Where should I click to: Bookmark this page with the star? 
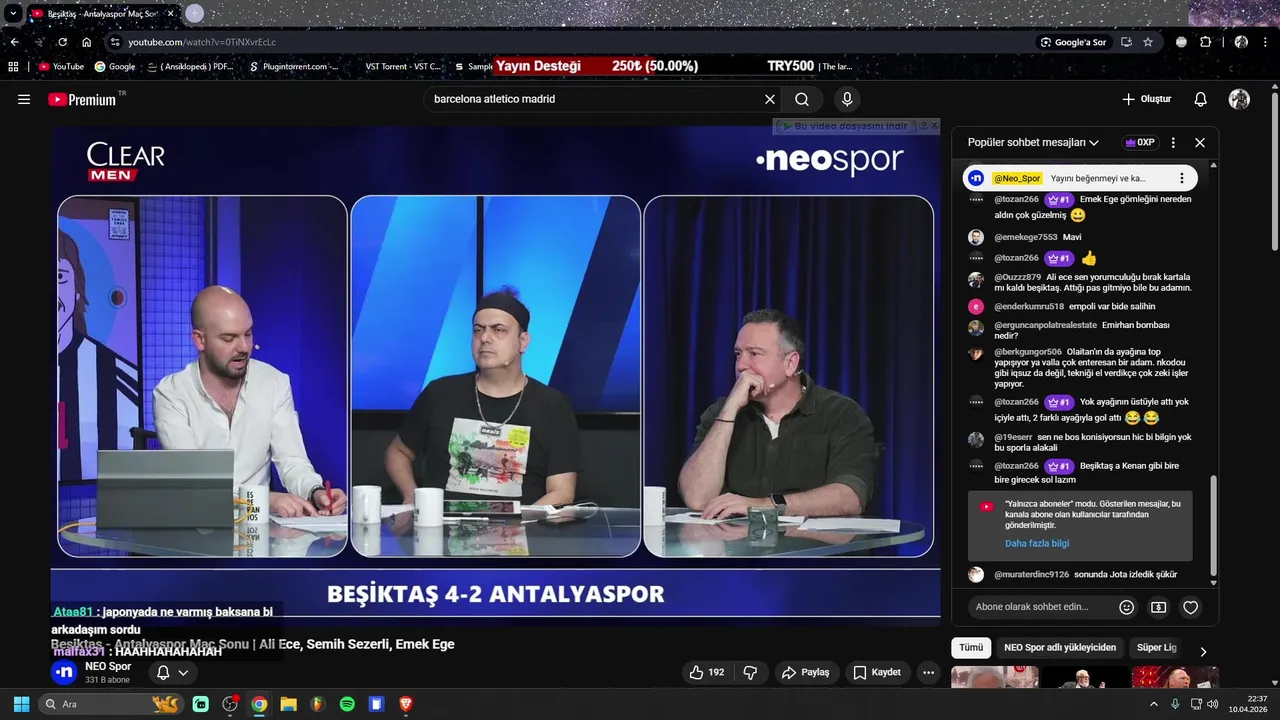click(x=1148, y=42)
